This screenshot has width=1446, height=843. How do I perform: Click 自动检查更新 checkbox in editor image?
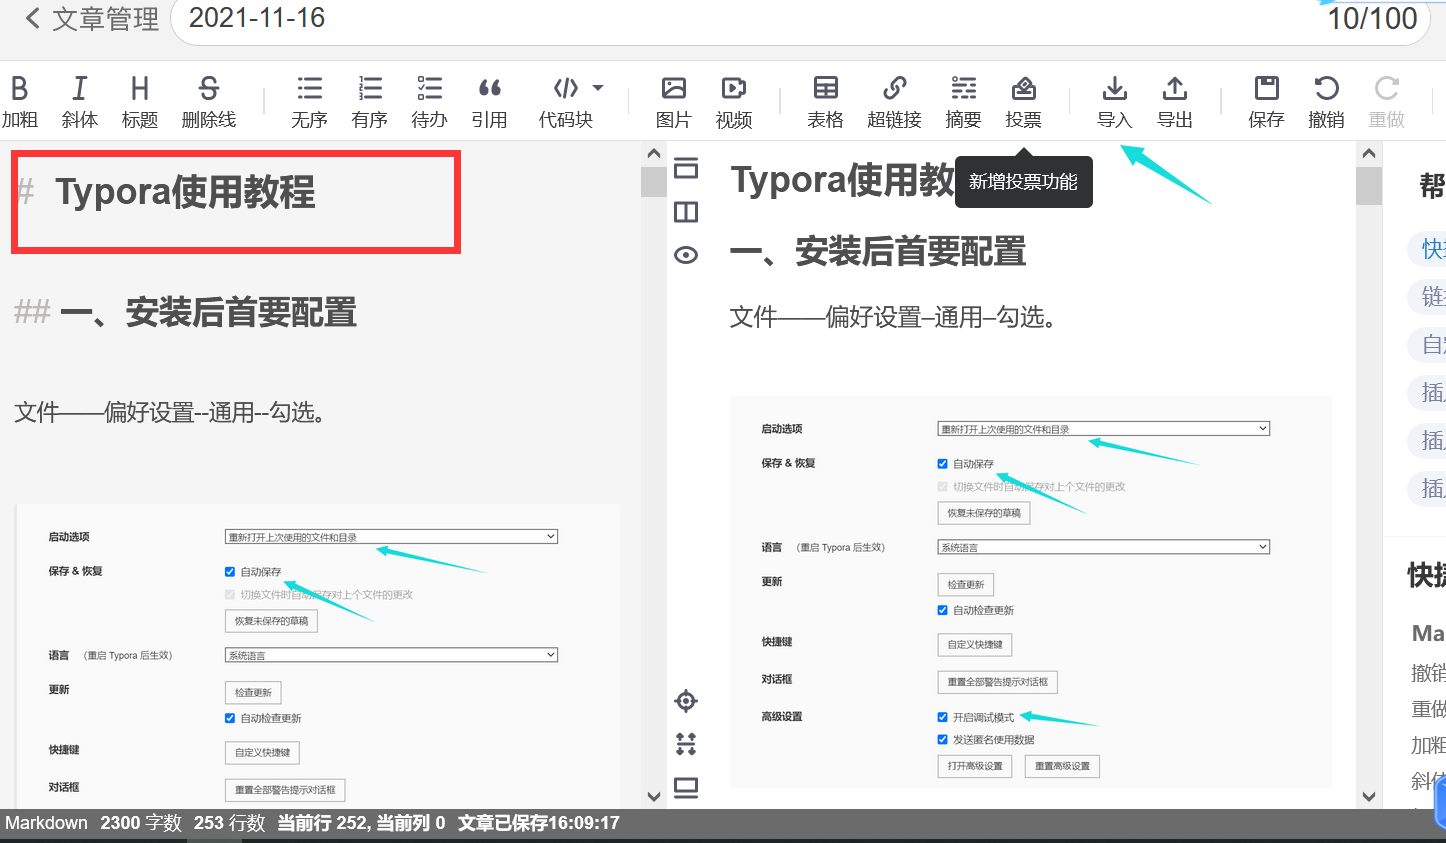tap(230, 718)
